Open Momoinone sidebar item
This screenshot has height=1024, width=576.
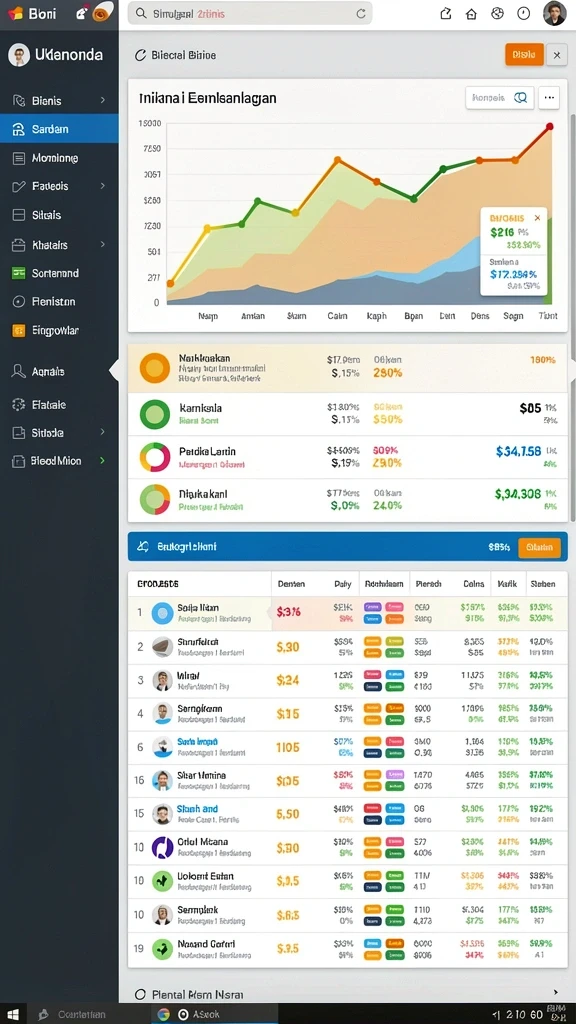(59, 158)
